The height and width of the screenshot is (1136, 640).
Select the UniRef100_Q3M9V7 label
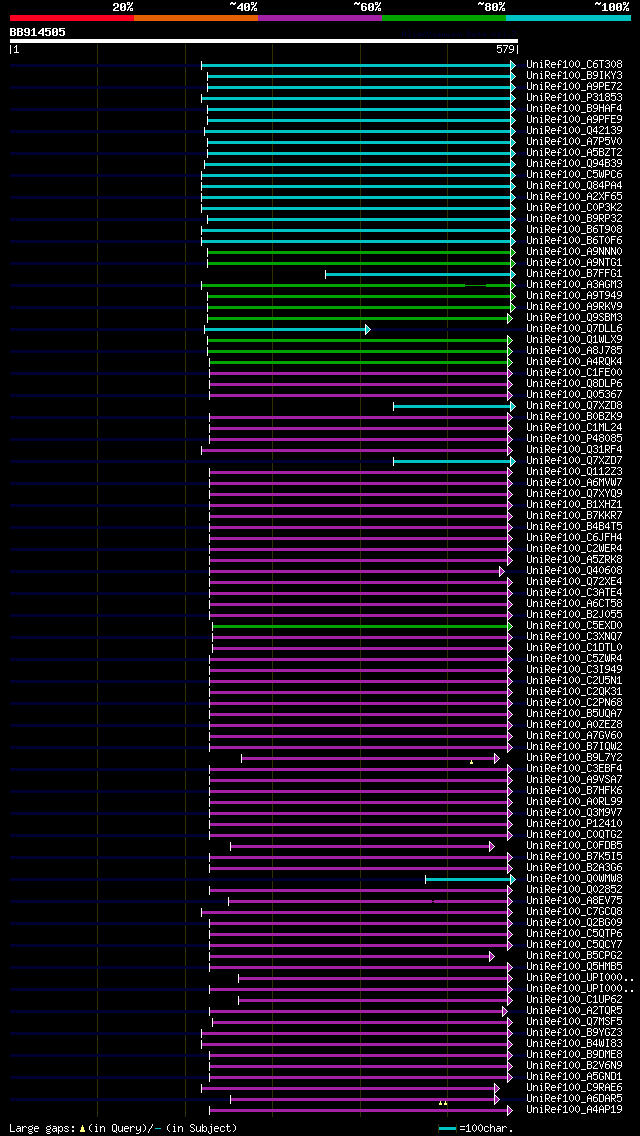574,814
